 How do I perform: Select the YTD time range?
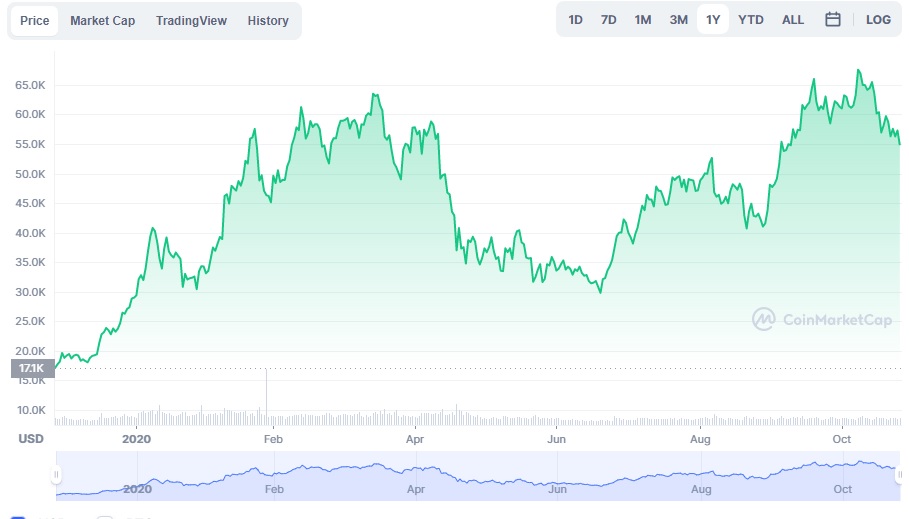tap(751, 20)
